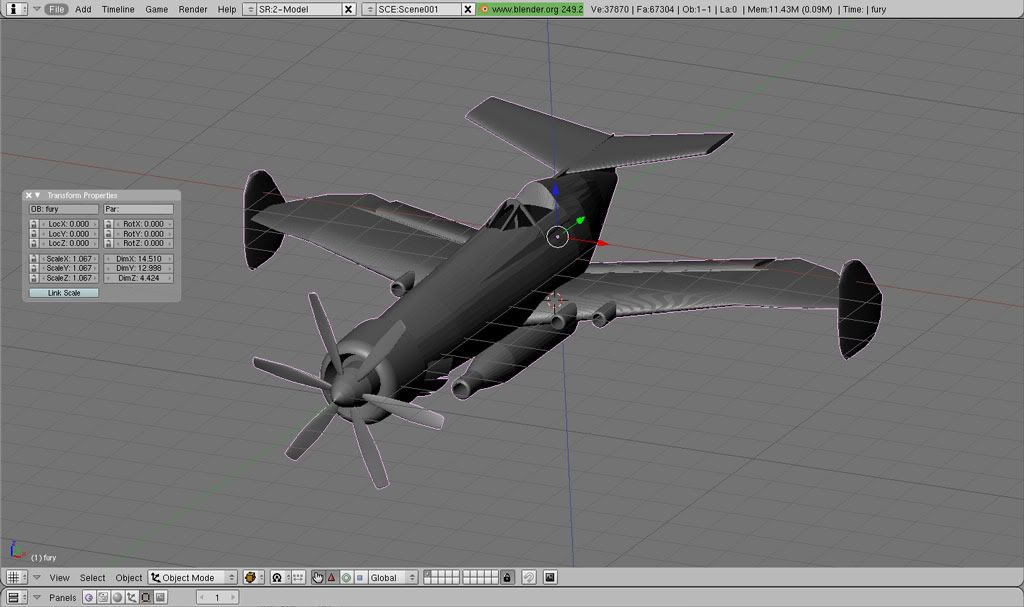Click the Link Scale button
The height and width of the screenshot is (607, 1024).
(x=64, y=293)
